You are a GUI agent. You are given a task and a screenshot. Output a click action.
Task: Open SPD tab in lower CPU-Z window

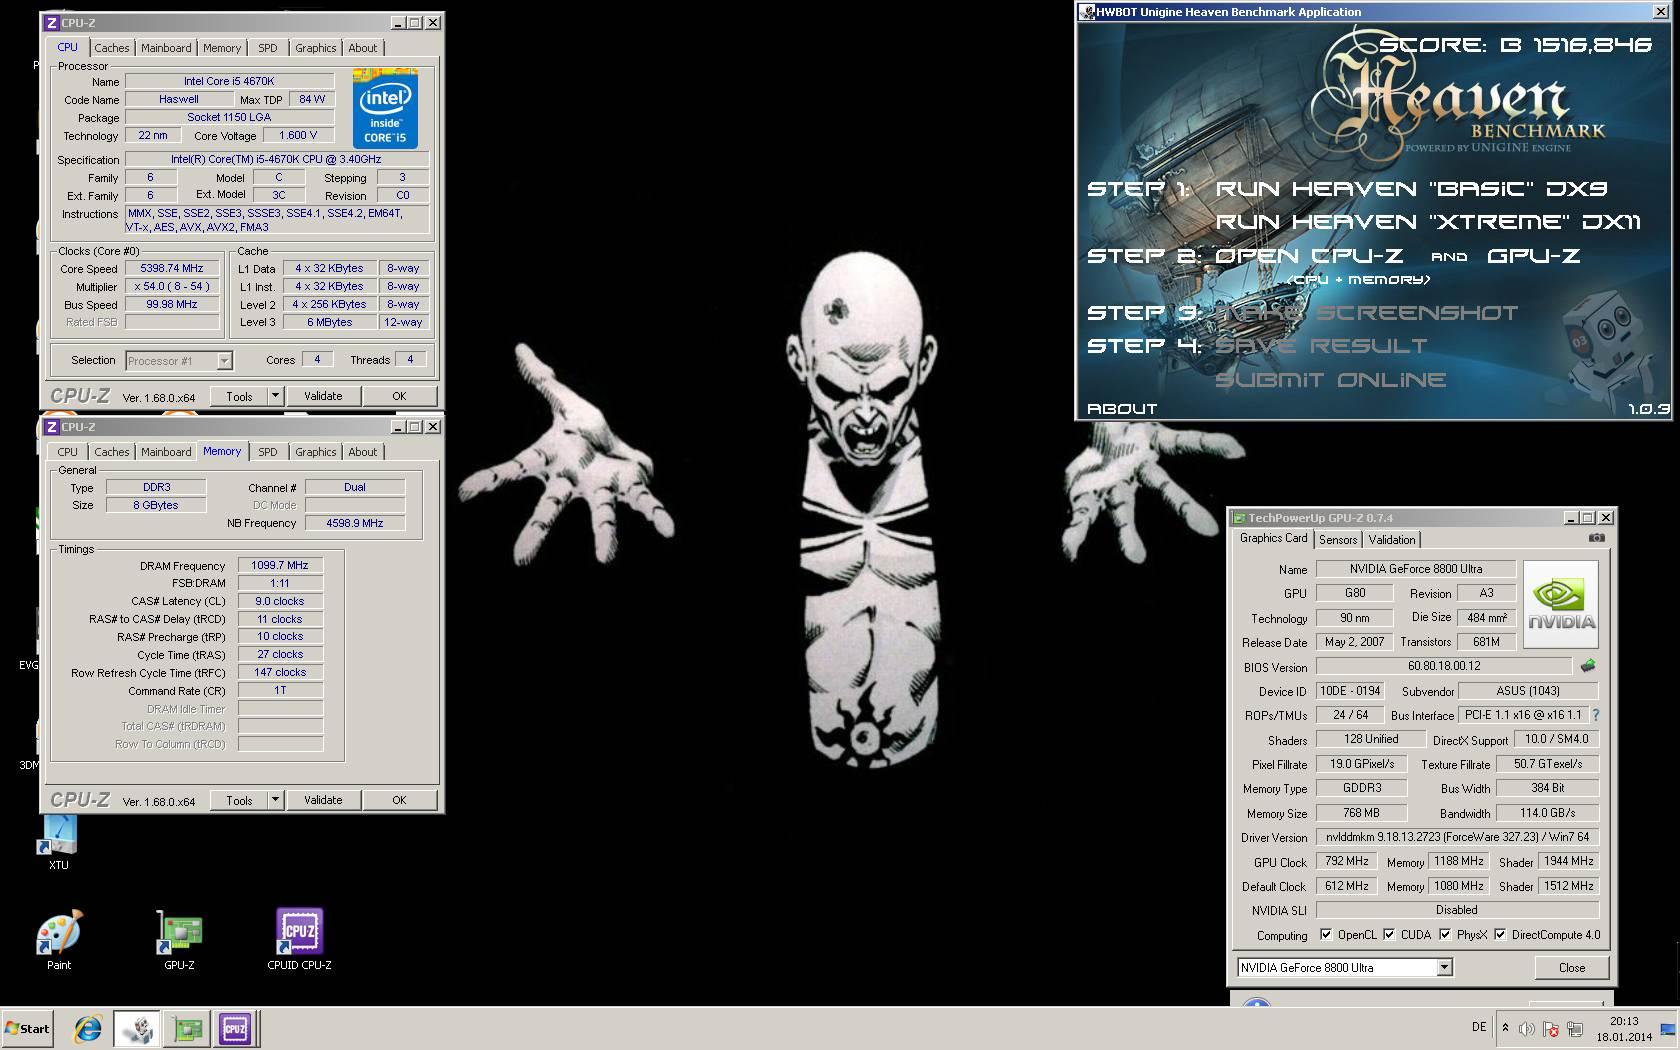click(268, 452)
